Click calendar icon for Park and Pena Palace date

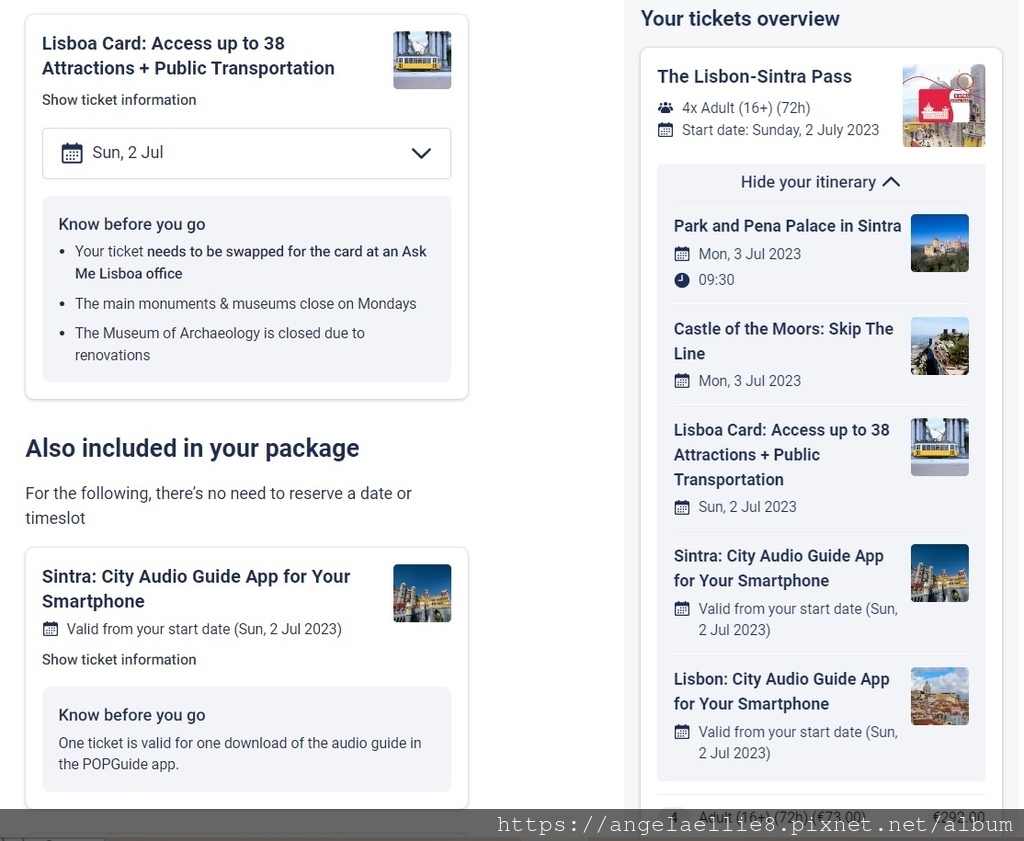coord(682,254)
